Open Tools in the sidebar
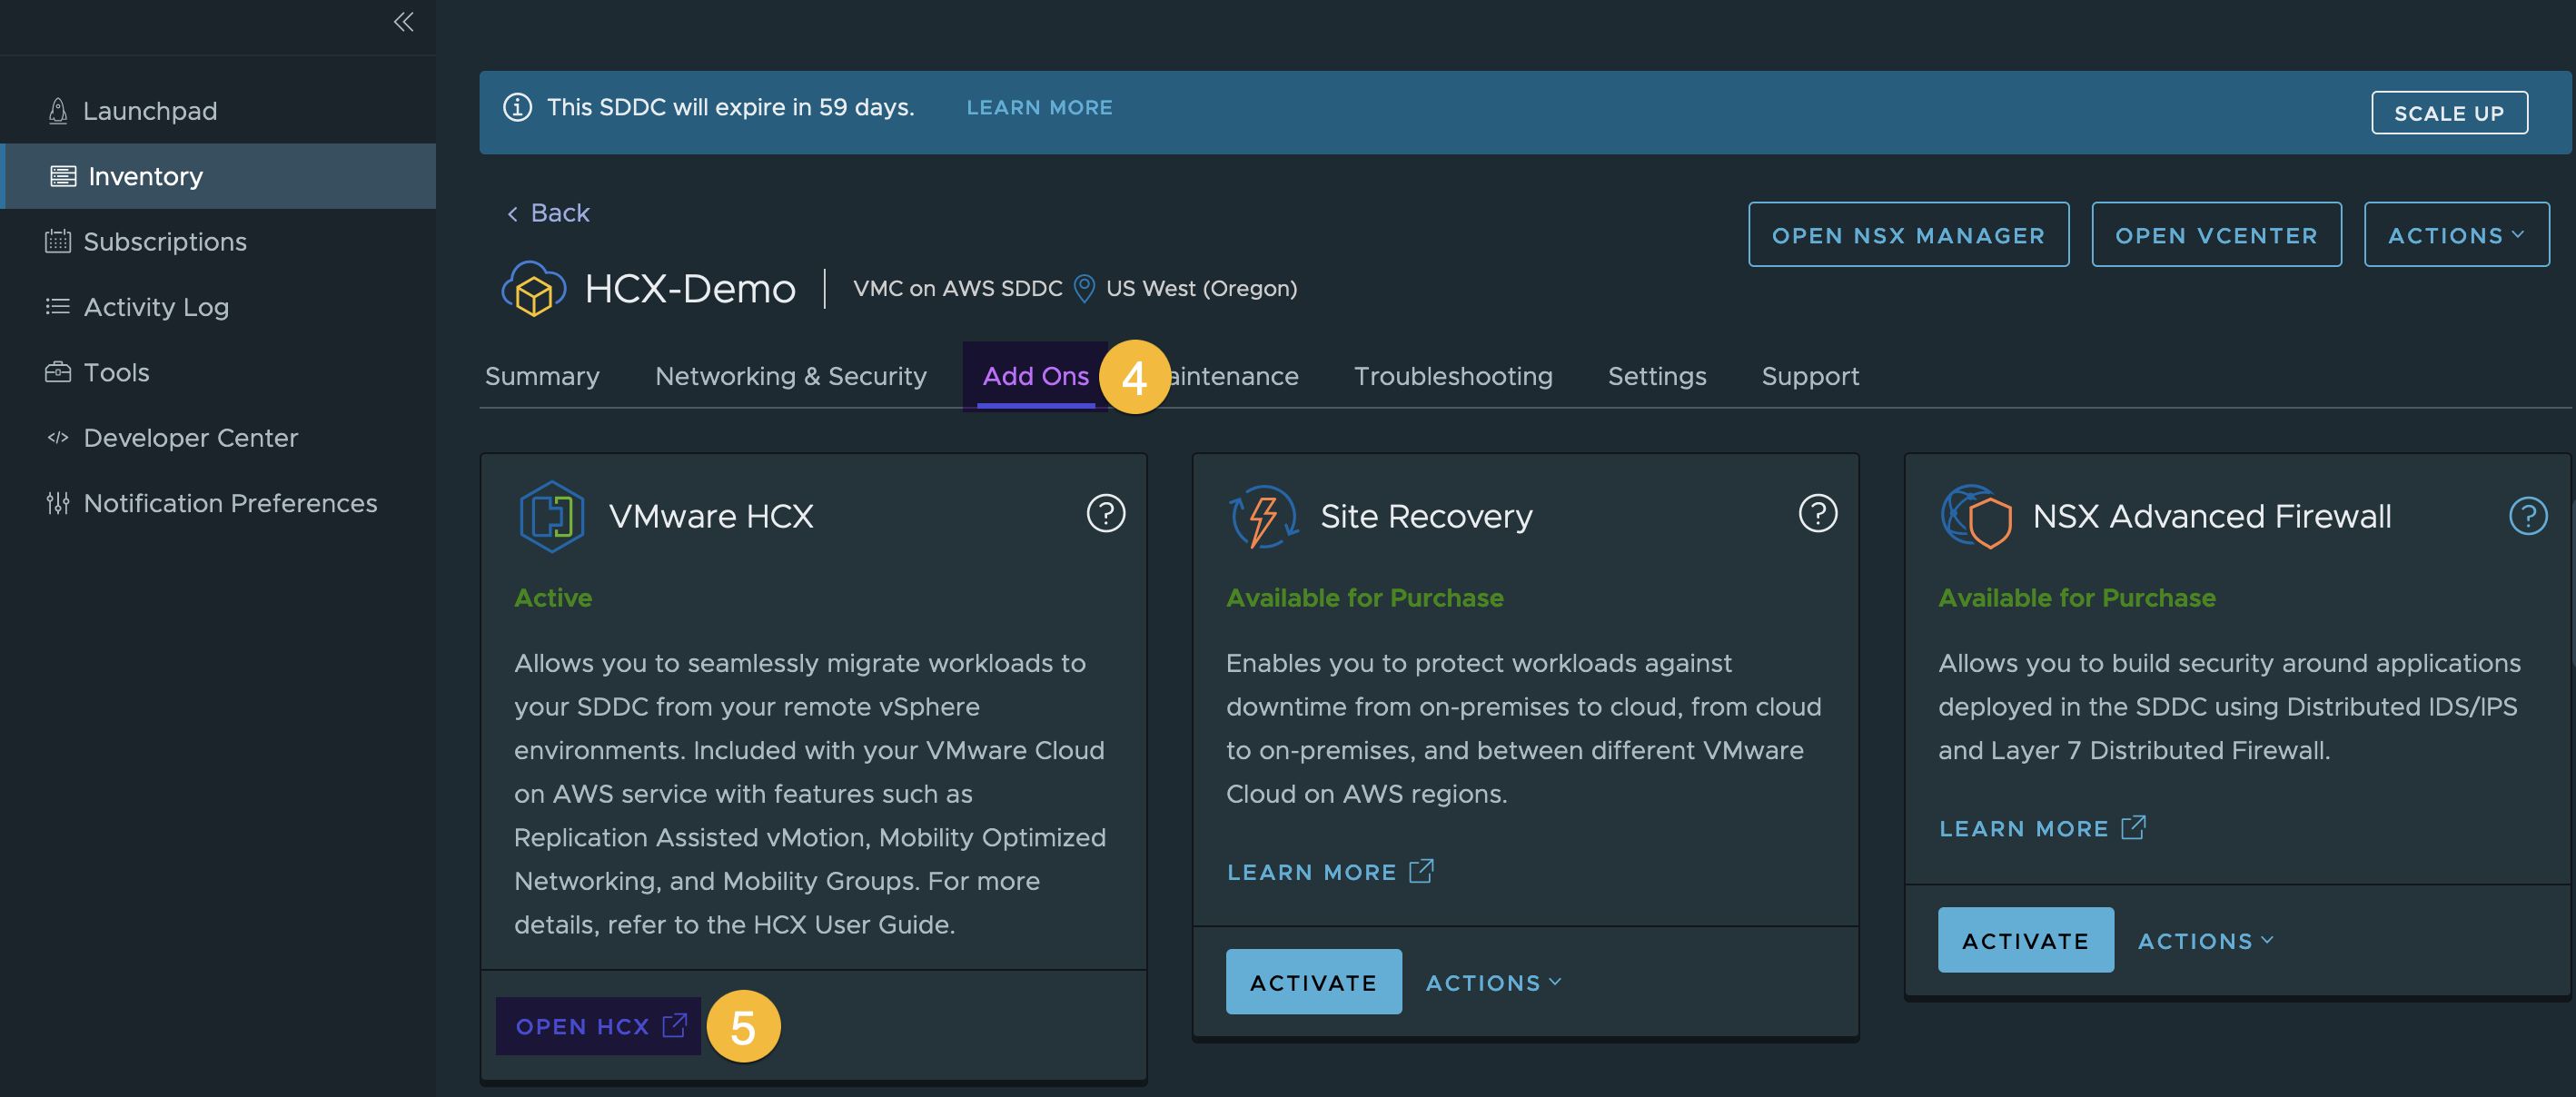2576x1097 pixels. coord(218,372)
